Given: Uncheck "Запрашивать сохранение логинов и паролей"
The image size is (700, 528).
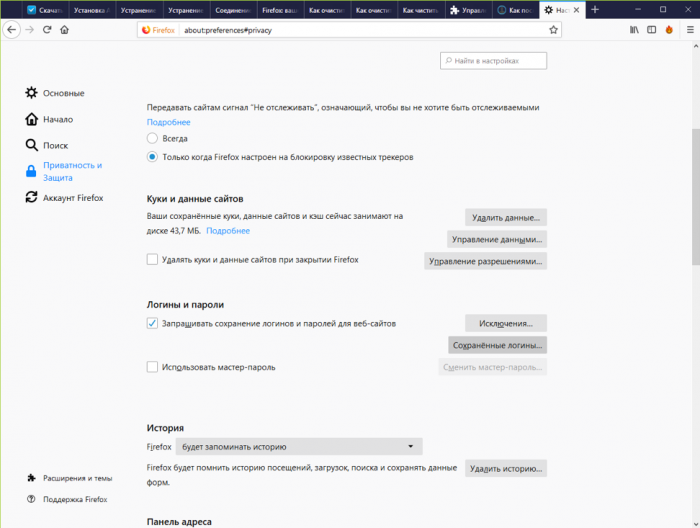Looking at the screenshot, I should (152, 323).
